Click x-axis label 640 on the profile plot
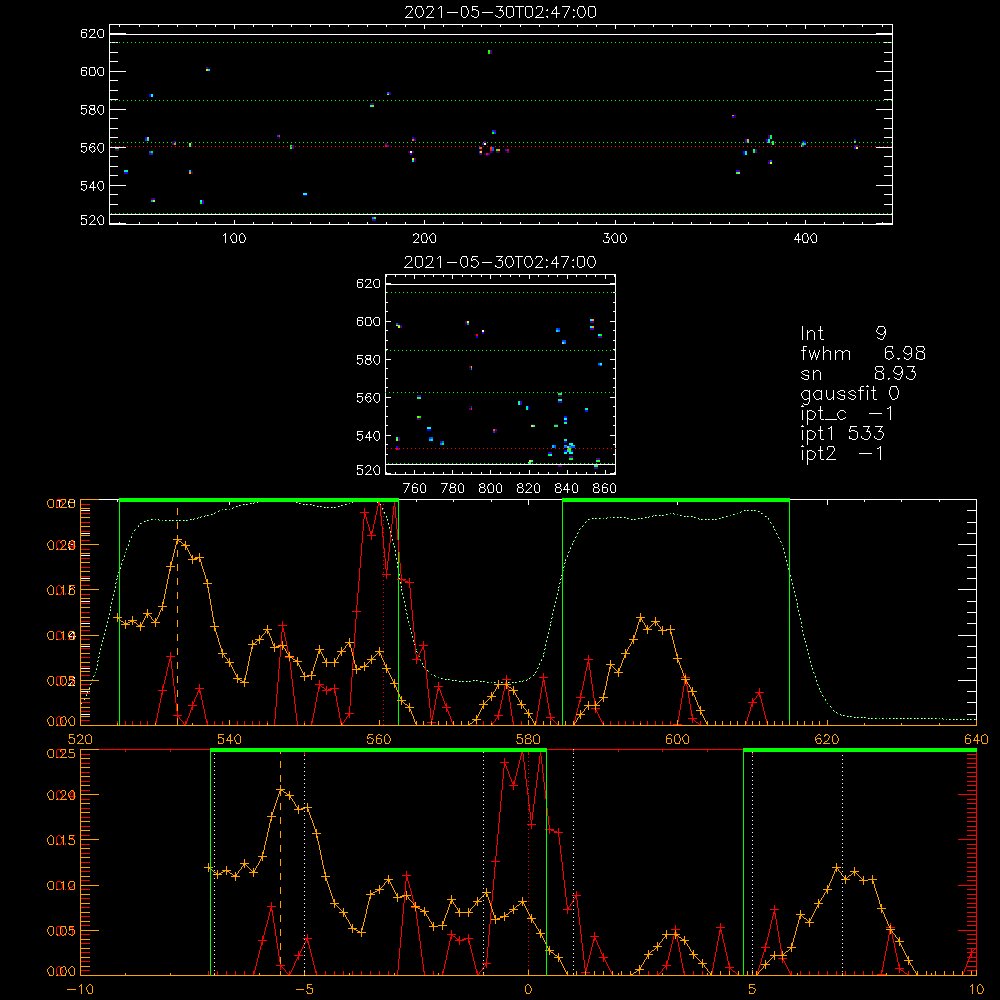 (x=976, y=739)
